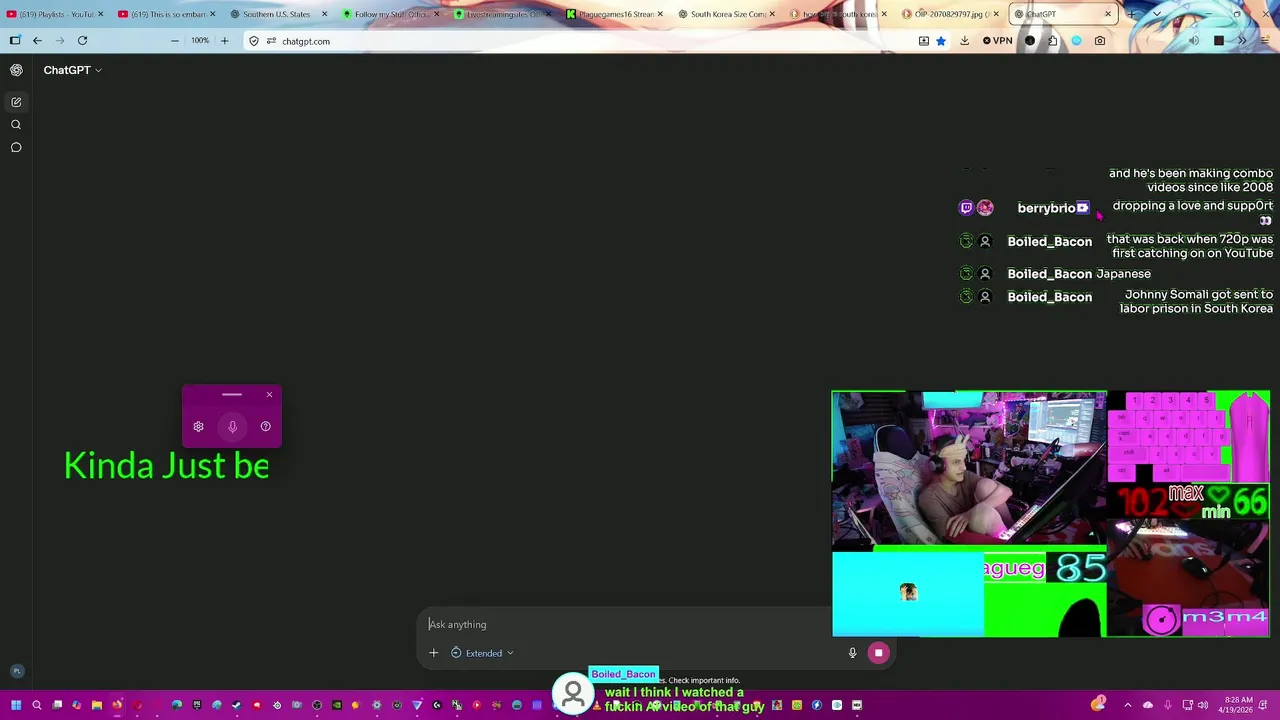The image size is (1280, 720).
Task: Stop the recording with the pink stop button
Action: 878,653
